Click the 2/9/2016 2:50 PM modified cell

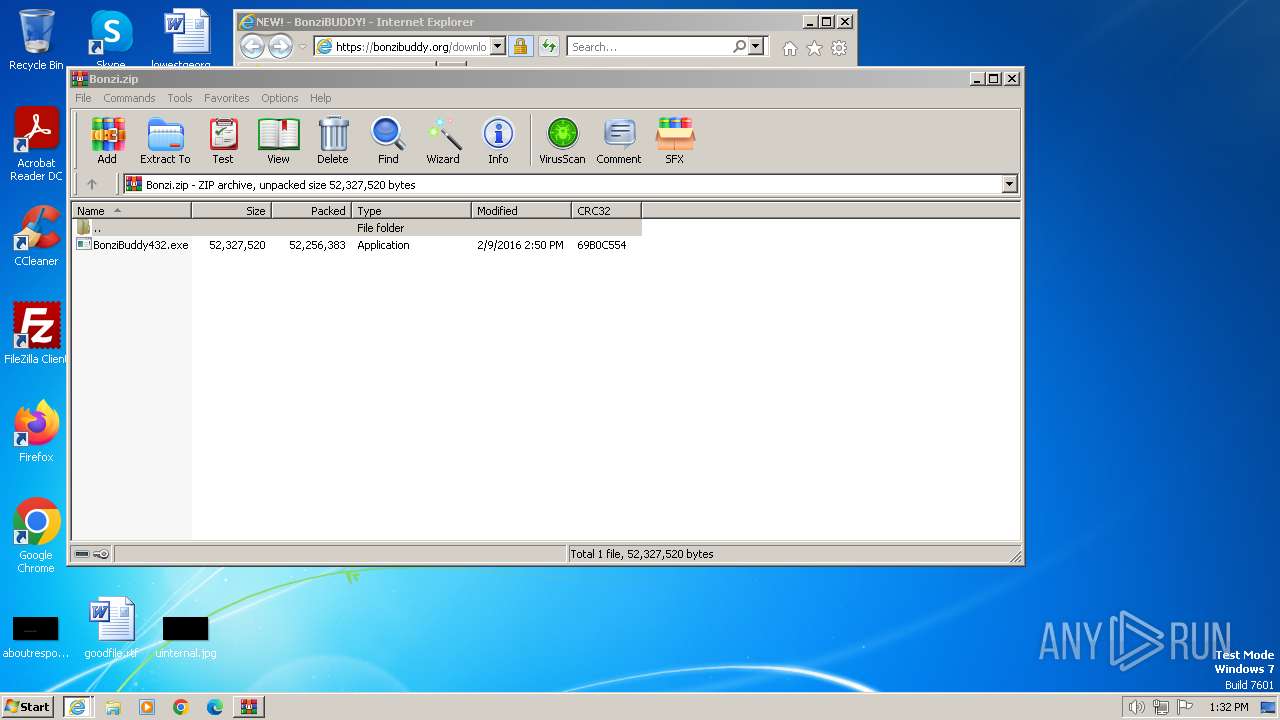point(520,245)
